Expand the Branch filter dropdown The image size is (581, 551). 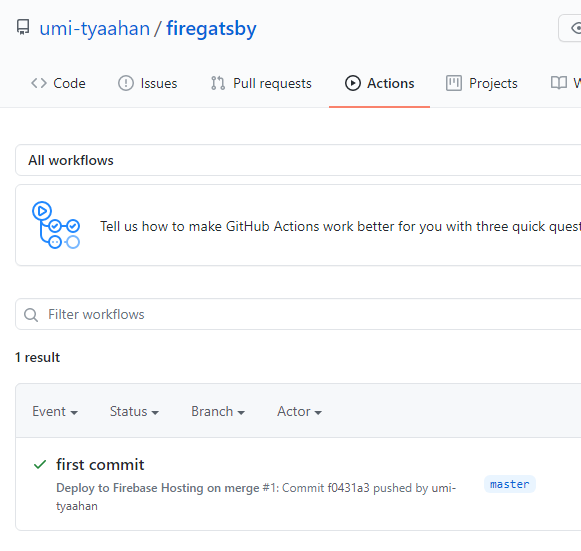pyautogui.click(x=218, y=412)
